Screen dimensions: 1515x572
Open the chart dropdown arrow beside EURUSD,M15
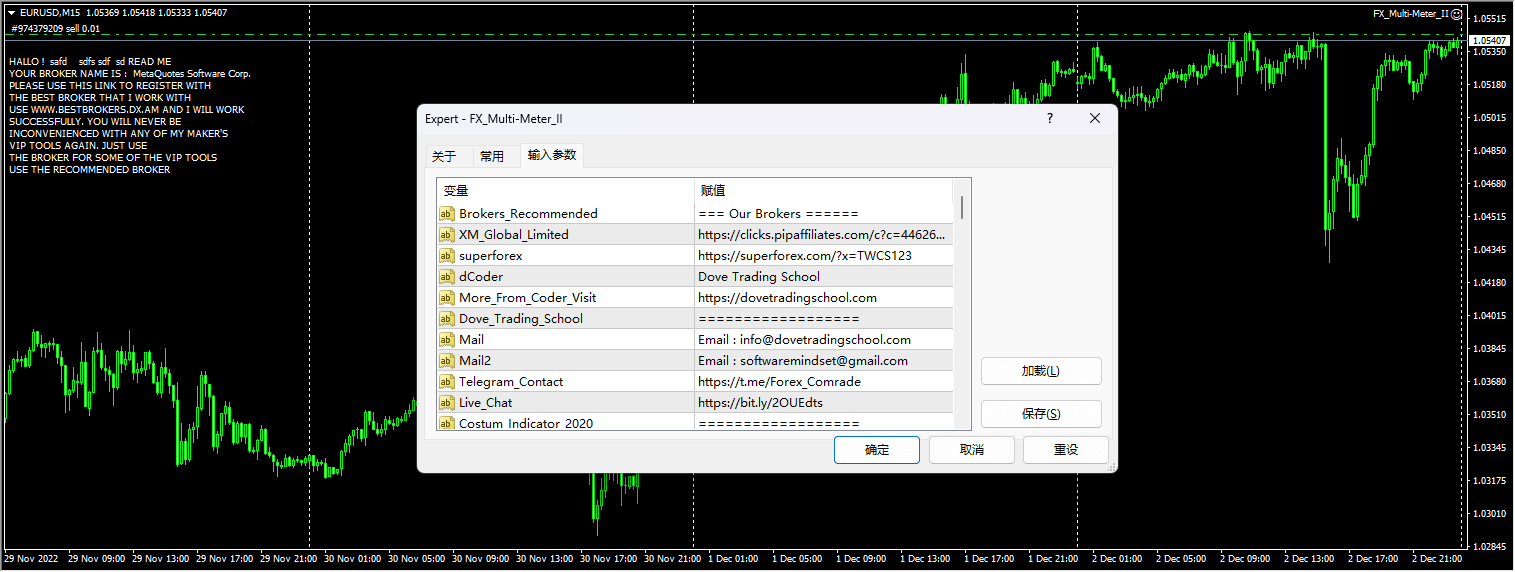(x=11, y=13)
